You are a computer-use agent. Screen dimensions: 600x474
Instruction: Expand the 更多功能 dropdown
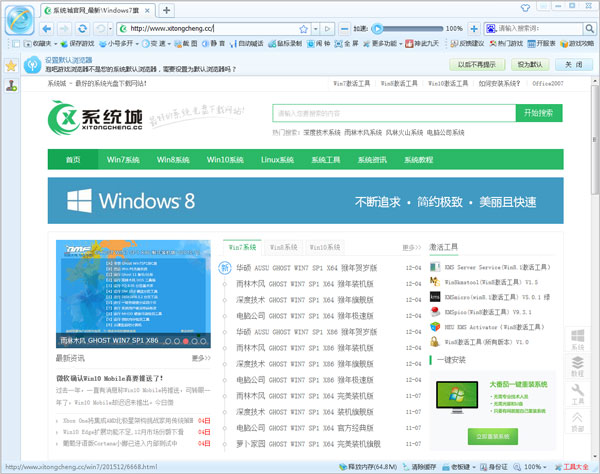coord(401,44)
